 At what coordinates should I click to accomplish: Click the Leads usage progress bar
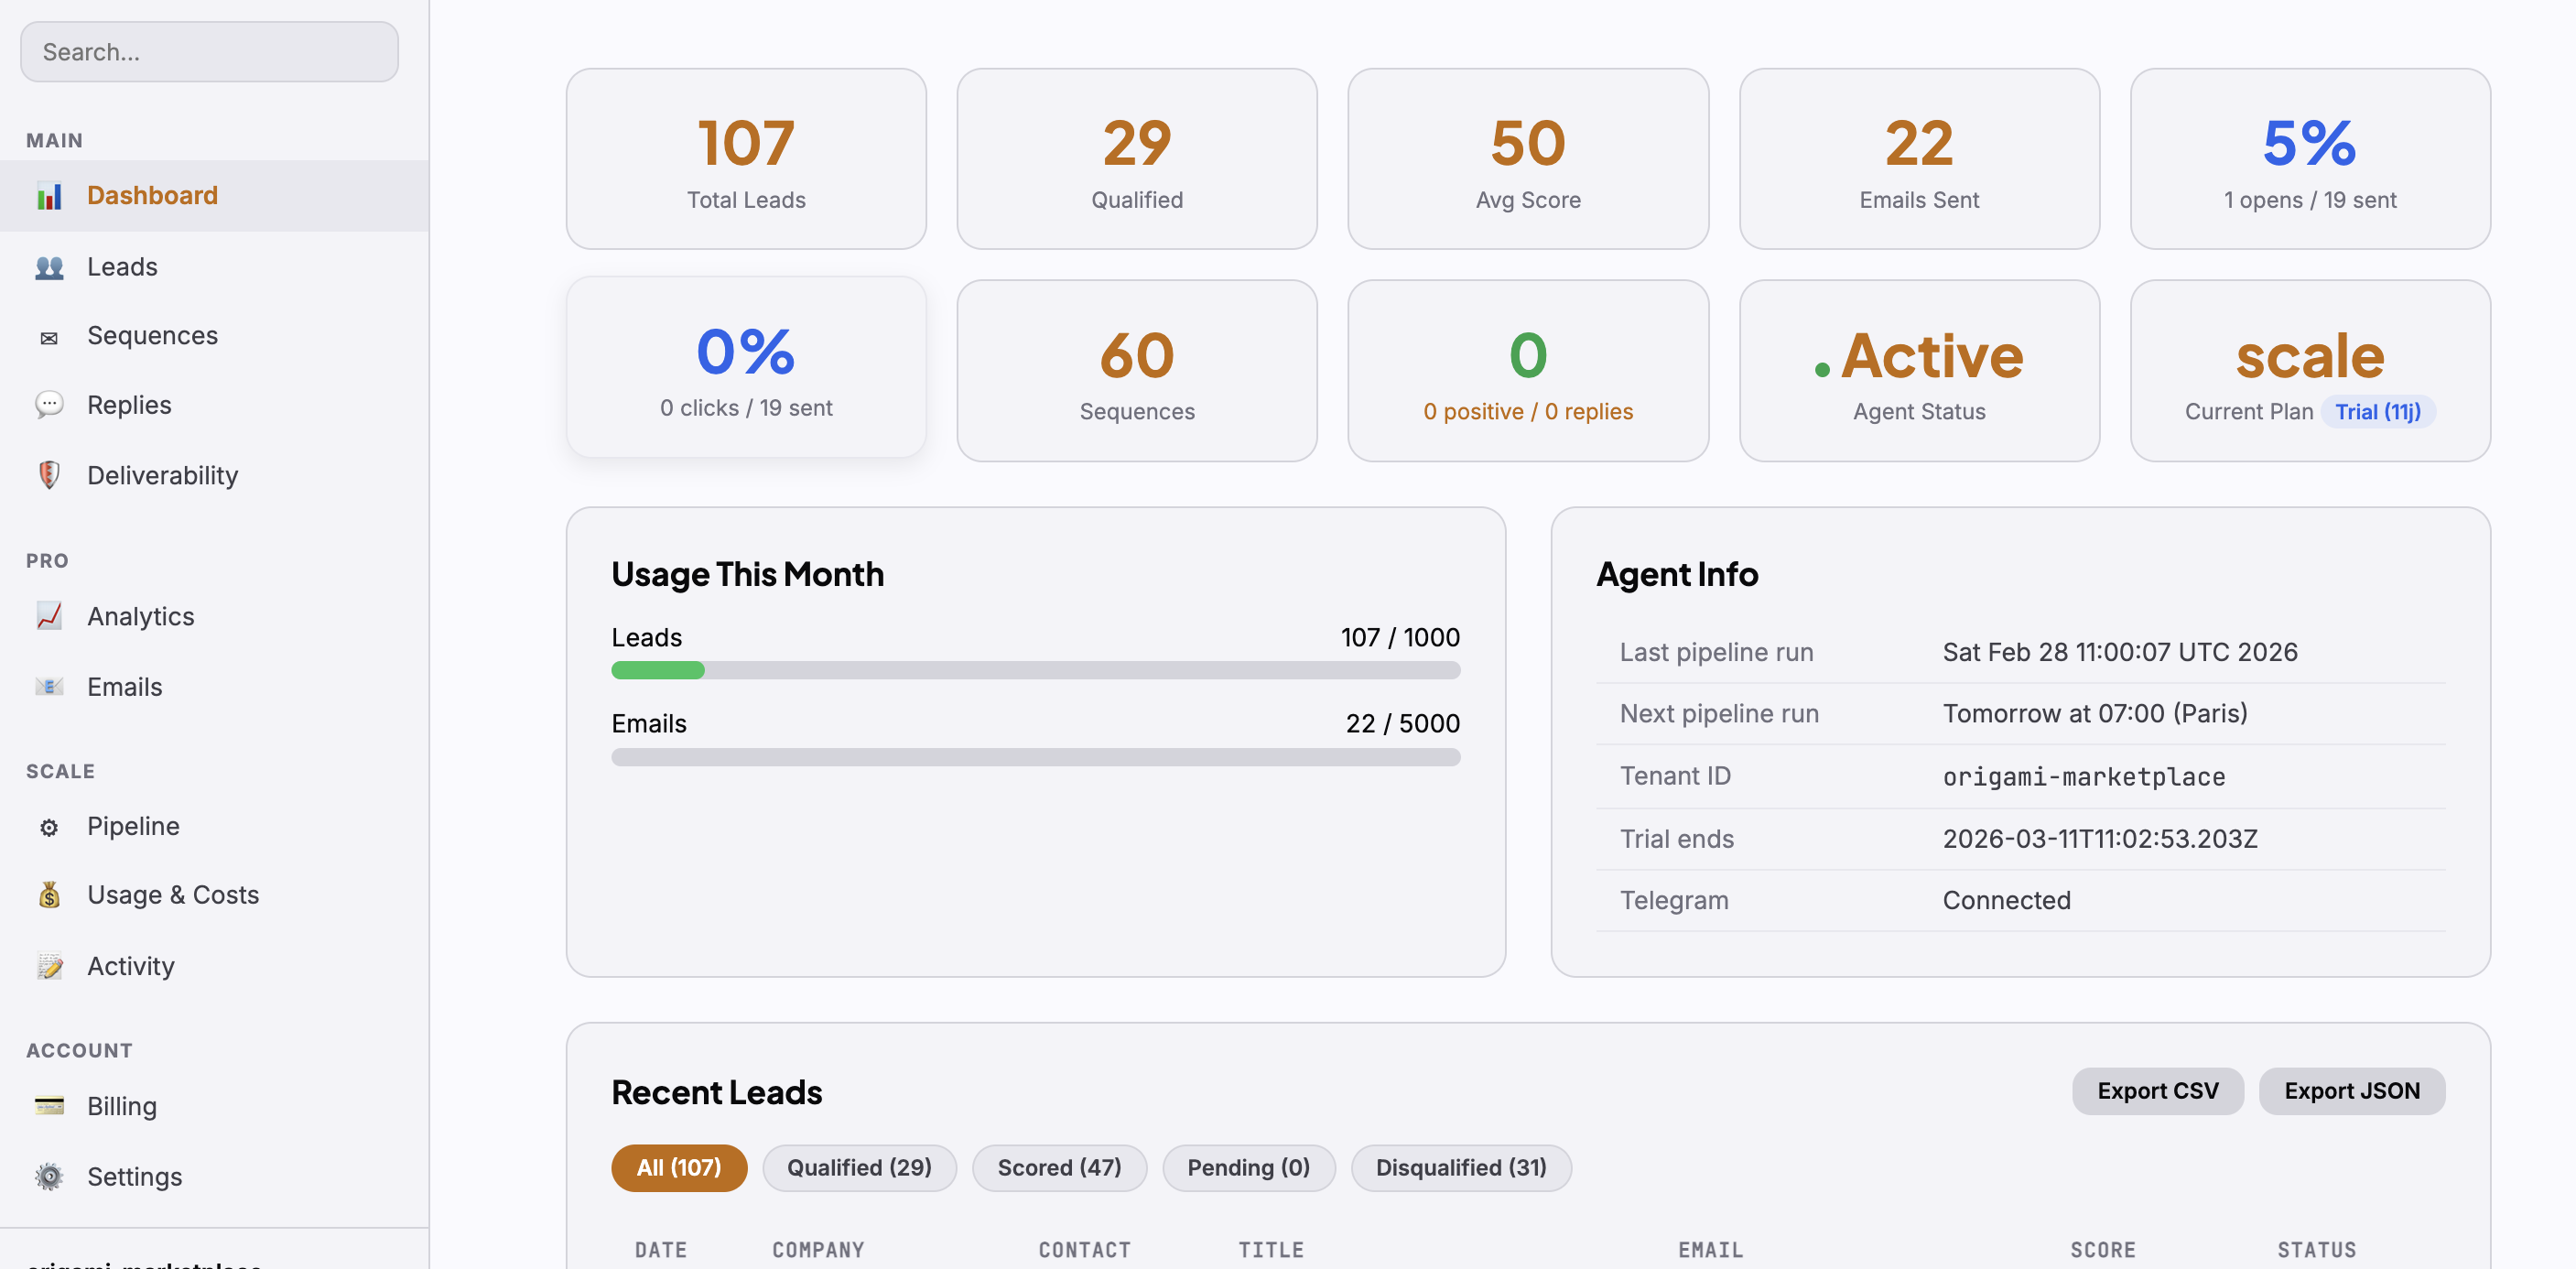tap(1035, 670)
